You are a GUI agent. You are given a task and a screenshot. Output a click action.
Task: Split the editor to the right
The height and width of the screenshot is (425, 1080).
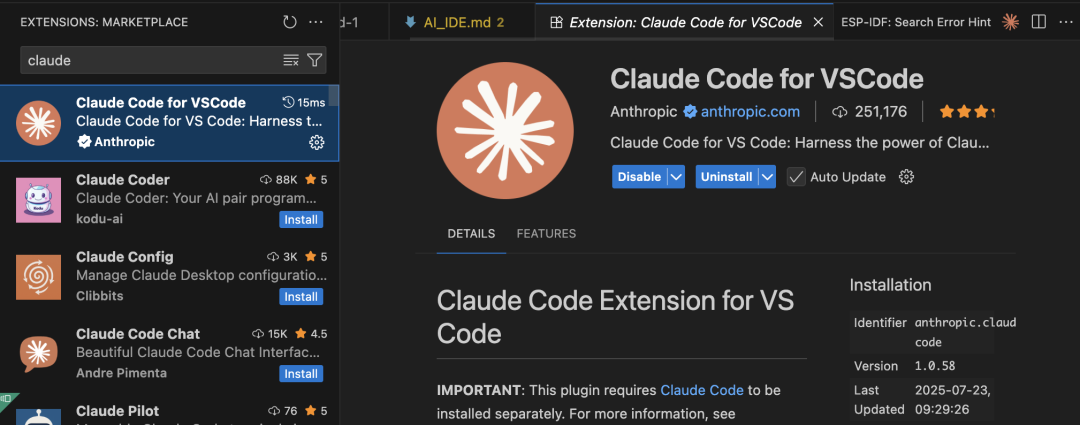pos(1039,22)
